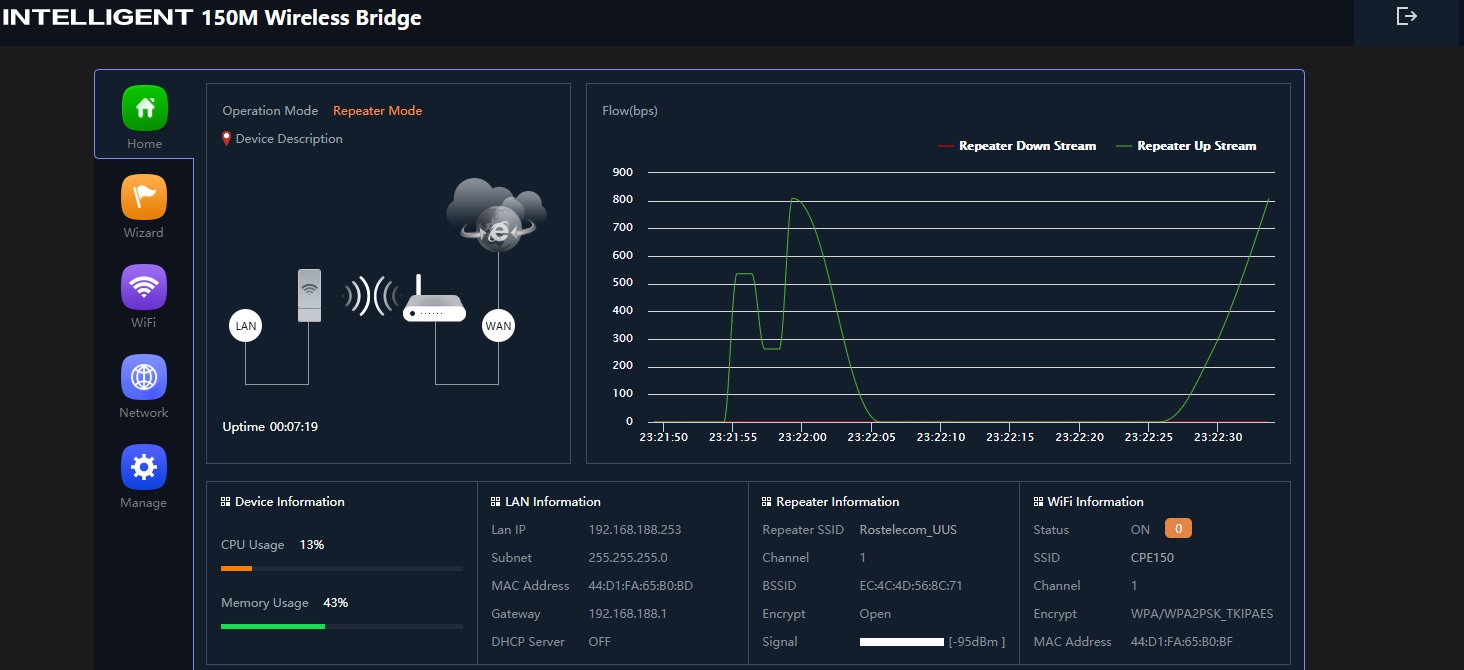This screenshot has height=670, width=1464.
Task: Click the red Device Description pin icon
Action: point(227,139)
